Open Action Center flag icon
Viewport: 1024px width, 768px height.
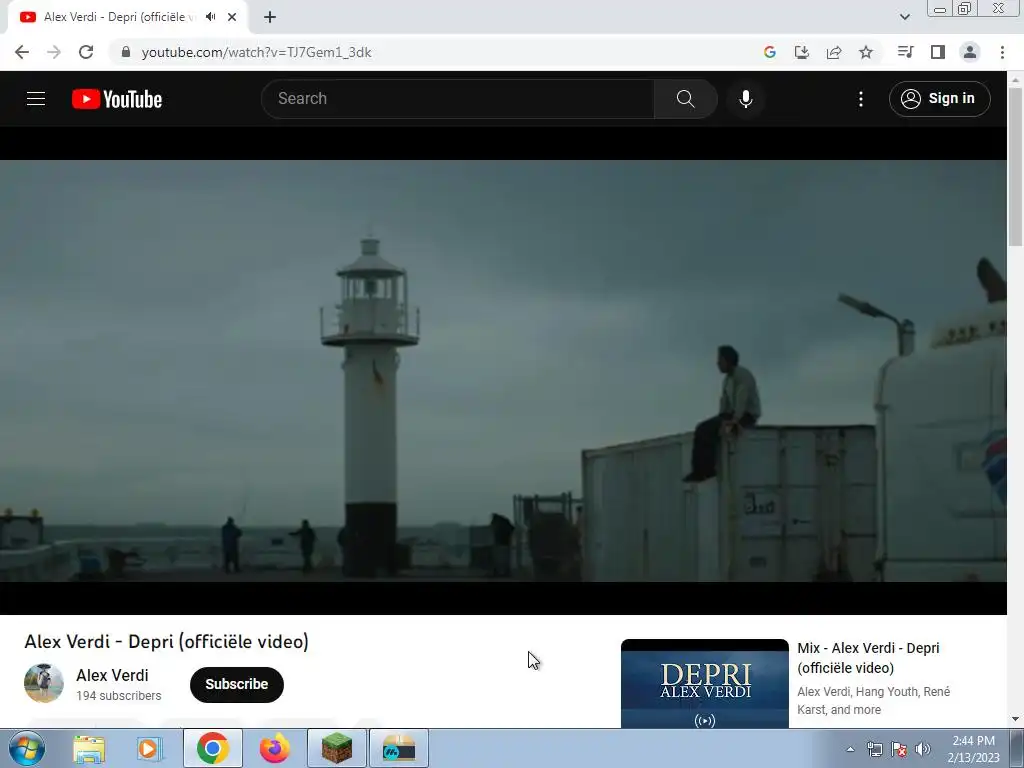[899, 749]
